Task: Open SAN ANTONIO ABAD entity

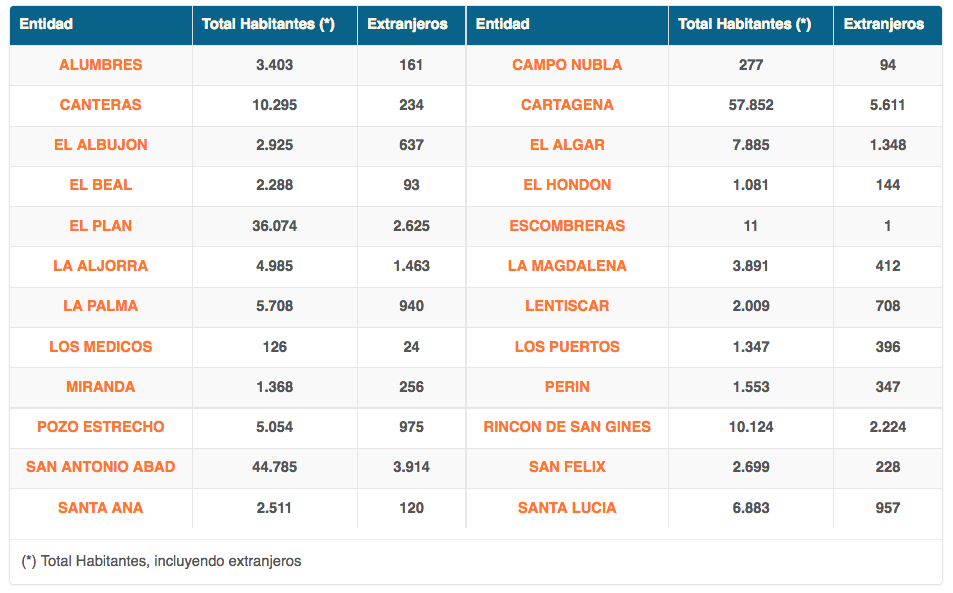Action: (x=100, y=467)
